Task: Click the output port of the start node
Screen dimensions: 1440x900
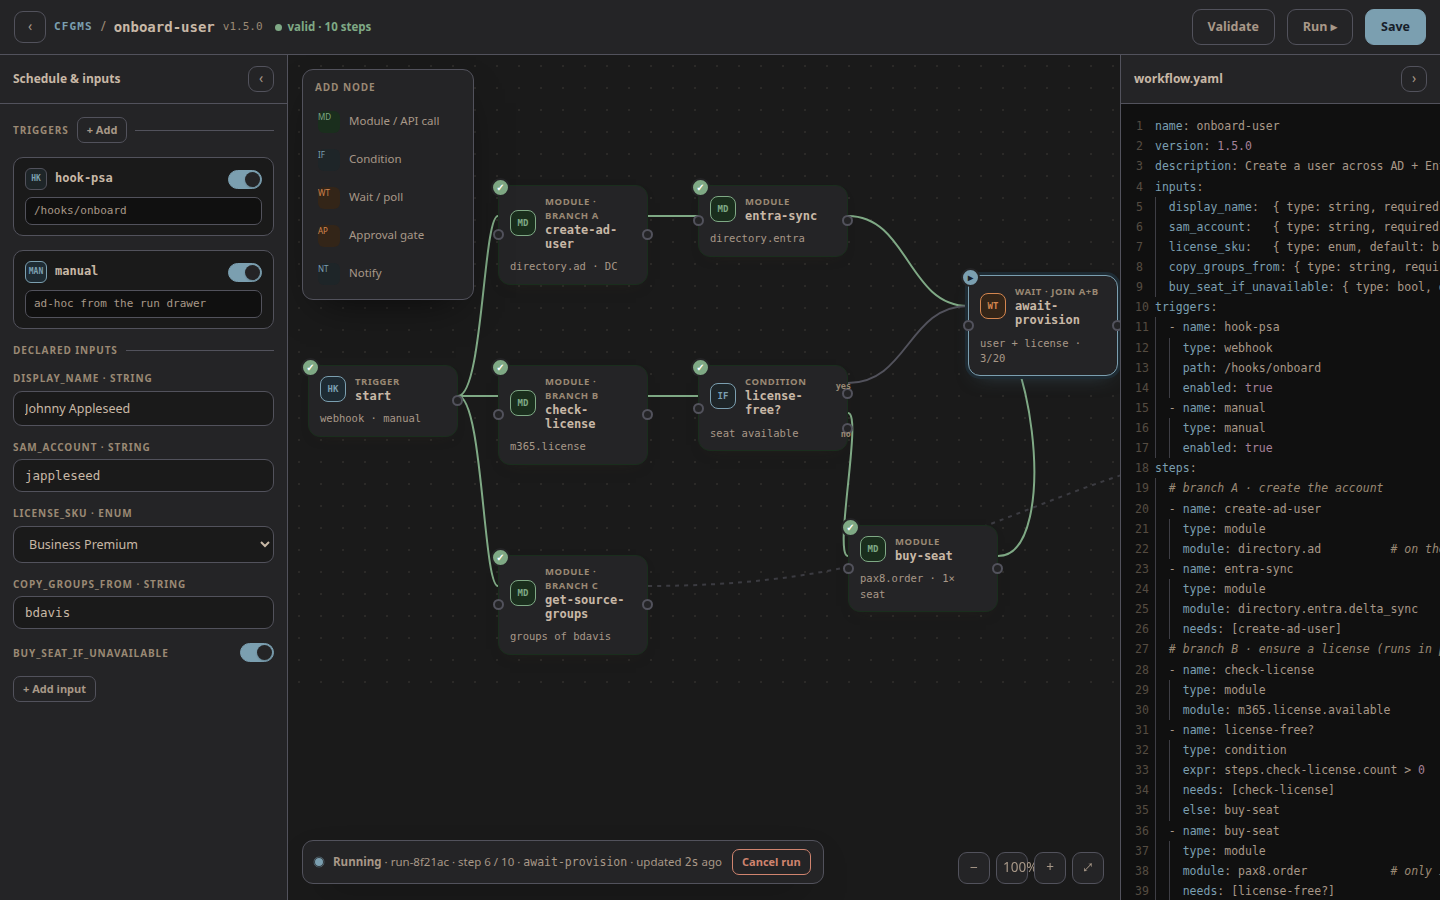Action: 458,400
